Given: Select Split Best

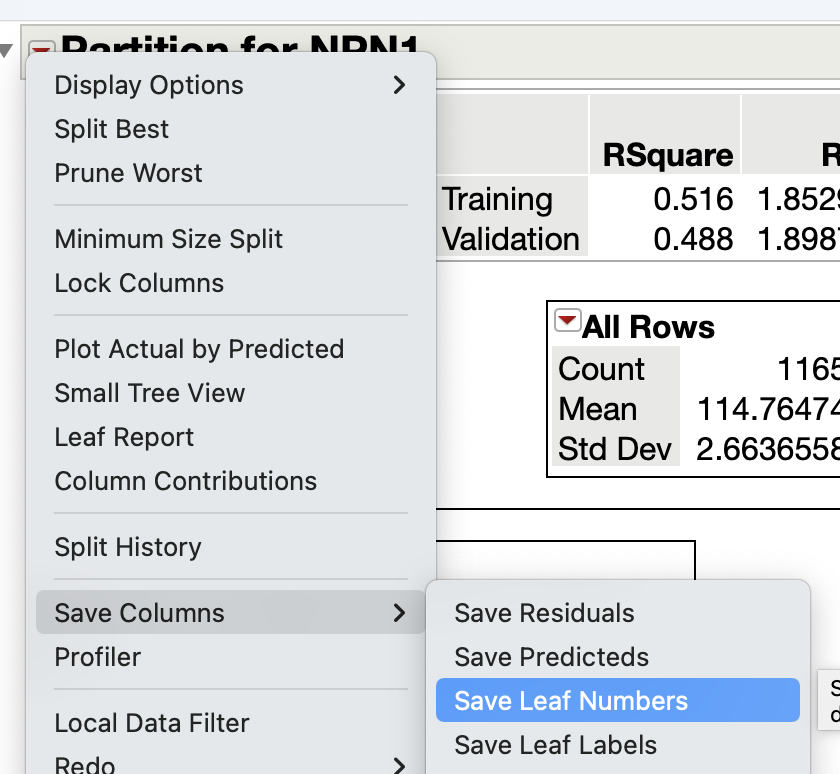Looking at the screenshot, I should coord(111,129).
